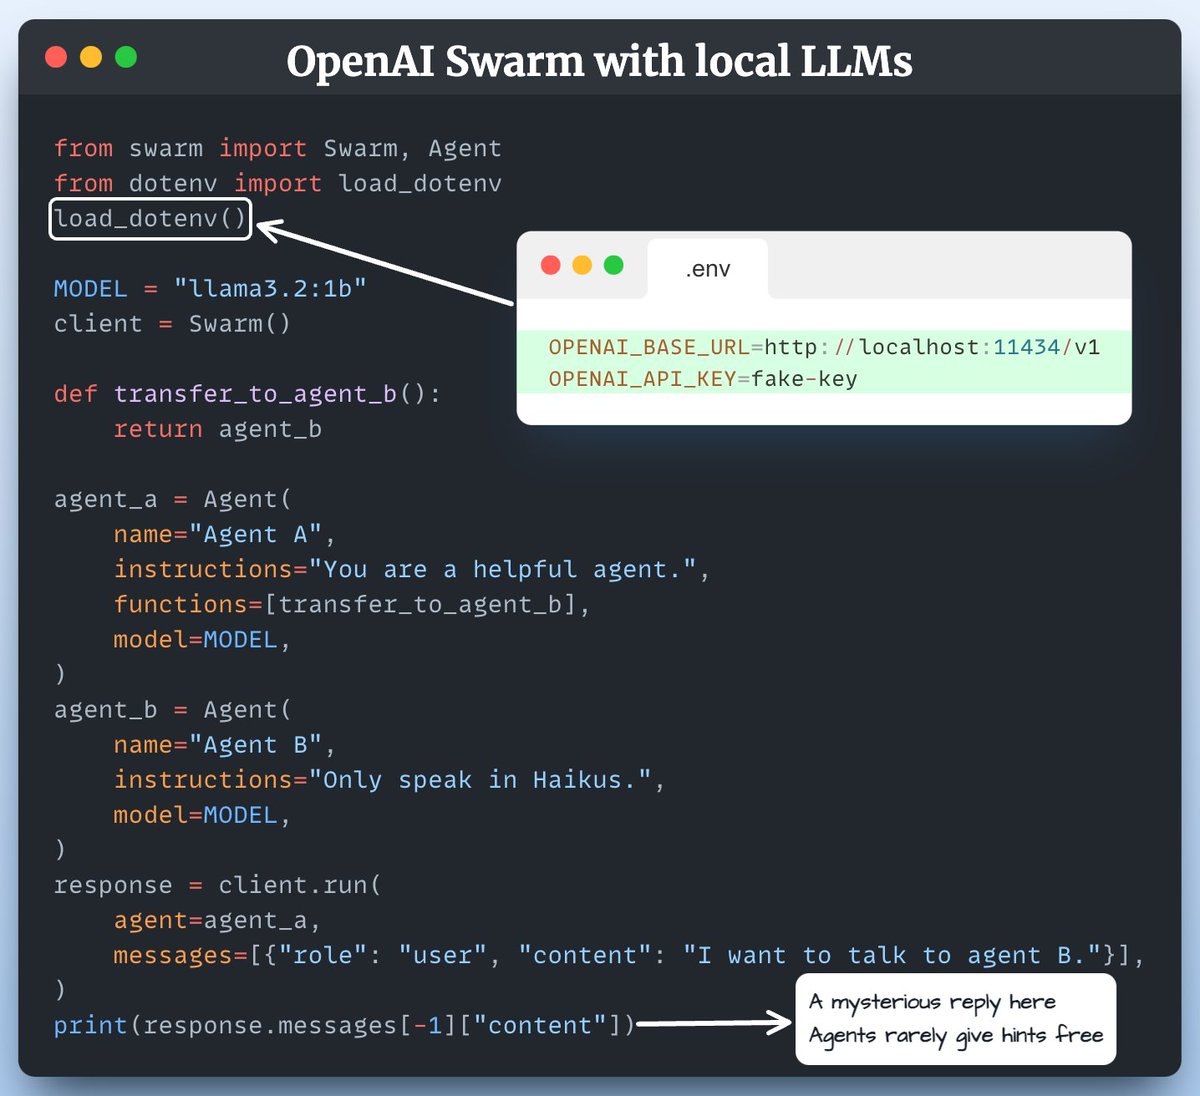Screen dimensions: 1200x1096
Task: Click the title 'OpenAI Swarm with local LLMs'
Action: (599, 62)
